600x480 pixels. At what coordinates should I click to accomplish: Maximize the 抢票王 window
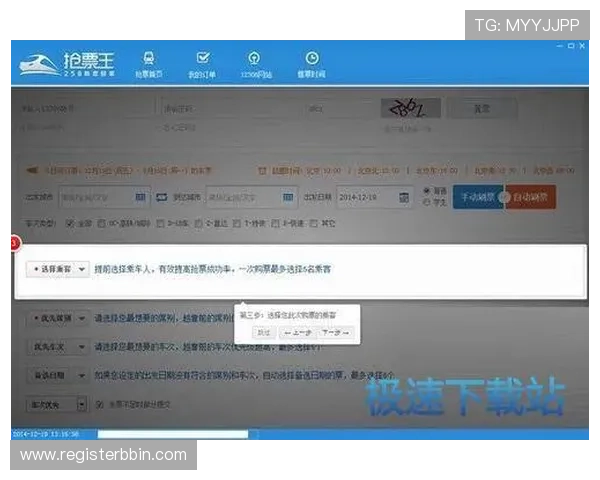tap(571, 46)
